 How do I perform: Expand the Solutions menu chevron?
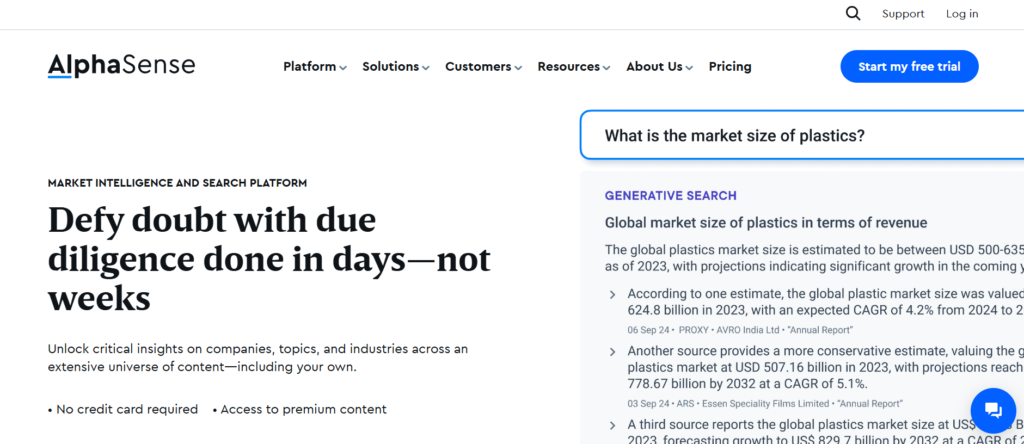pyautogui.click(x=426, y=67)
